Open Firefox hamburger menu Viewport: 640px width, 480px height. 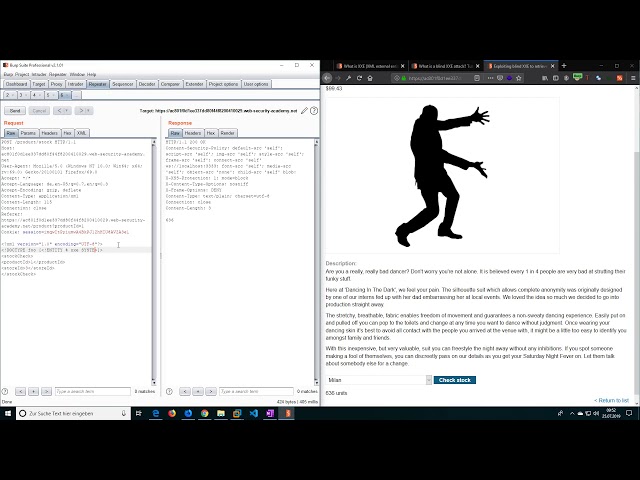(633, 78)
